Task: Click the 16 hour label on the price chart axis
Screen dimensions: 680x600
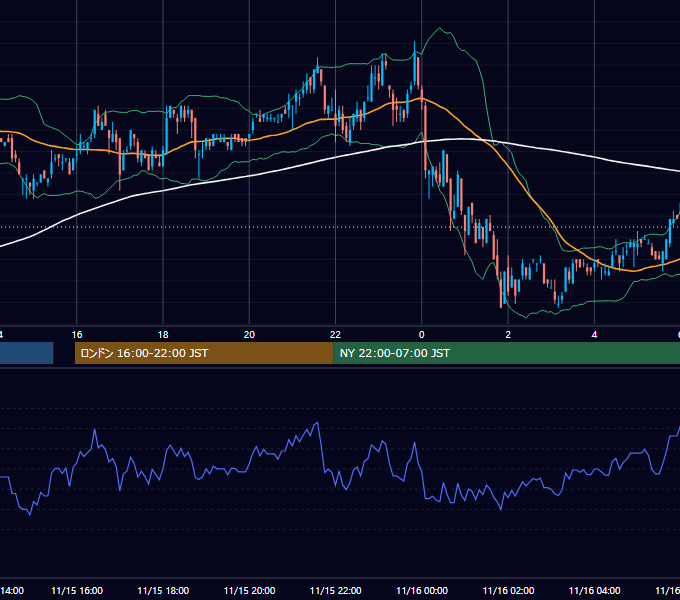Action: tap(77, 334)
